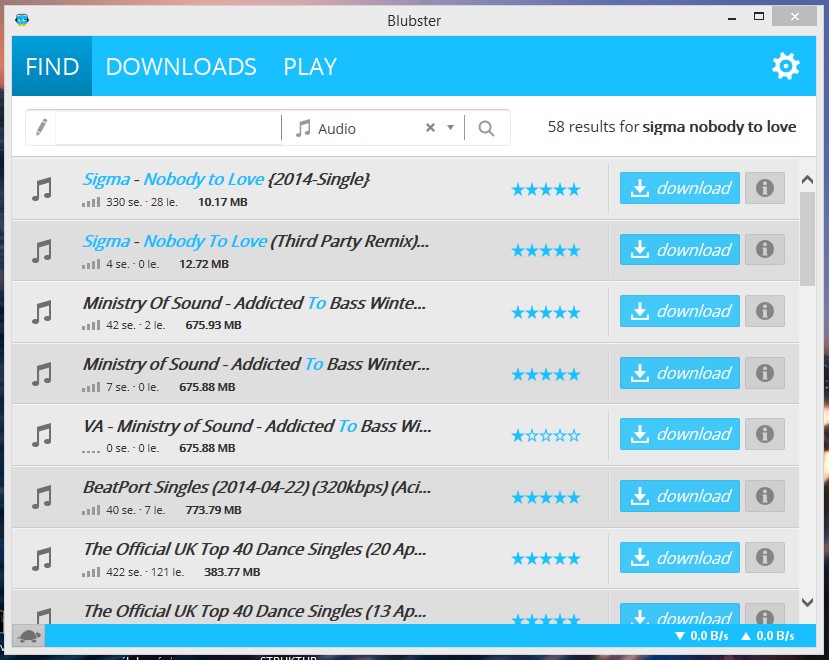
Task: Click the download speed indicator 0,0 B/s
Action: click(x=702, y=636)
